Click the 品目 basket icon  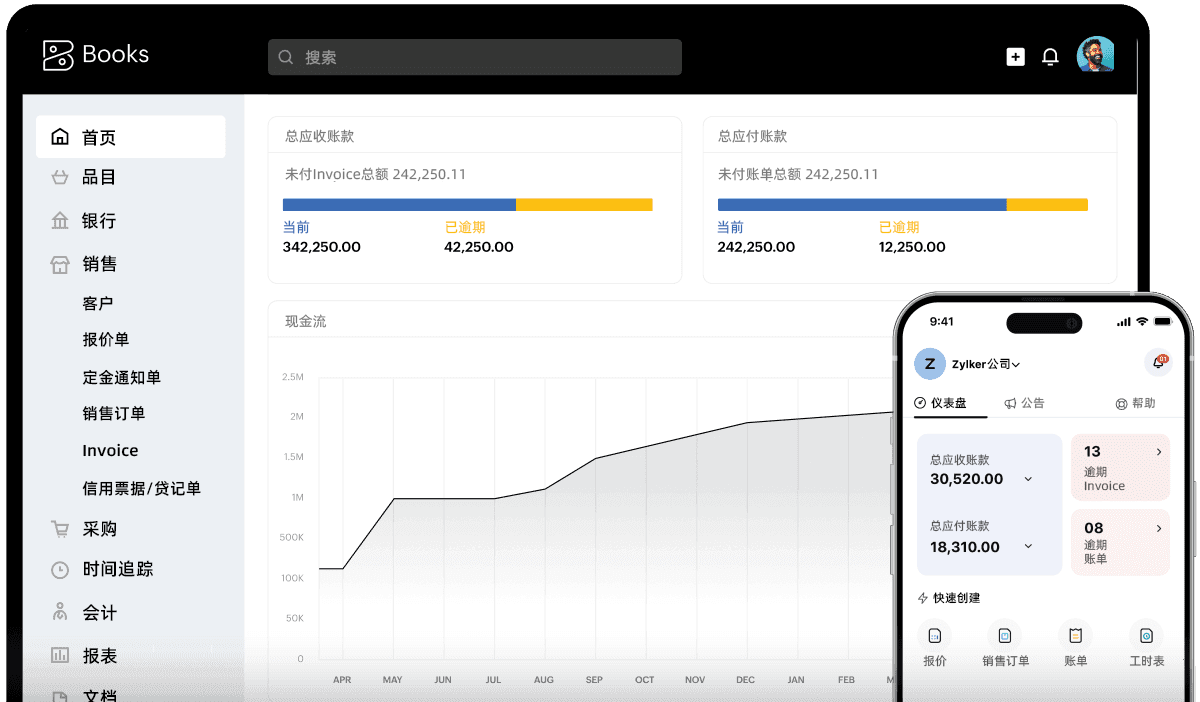pos(60,177)
